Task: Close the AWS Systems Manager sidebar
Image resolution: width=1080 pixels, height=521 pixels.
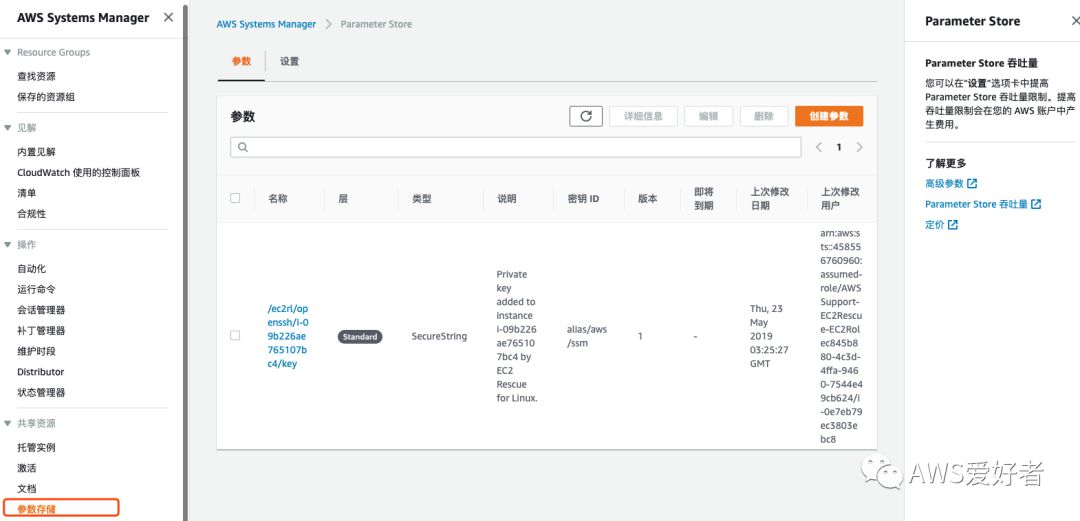Action: click(168, 17)
